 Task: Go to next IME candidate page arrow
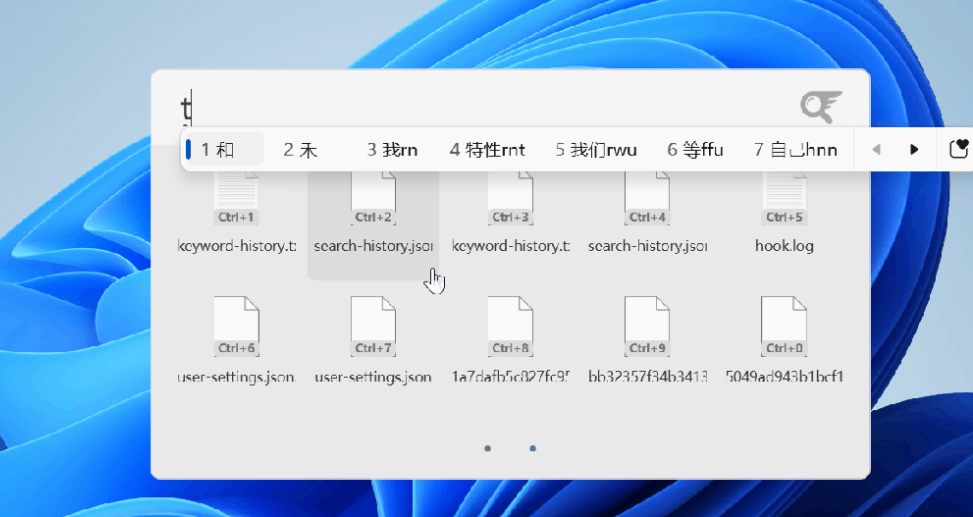point(914,150)
